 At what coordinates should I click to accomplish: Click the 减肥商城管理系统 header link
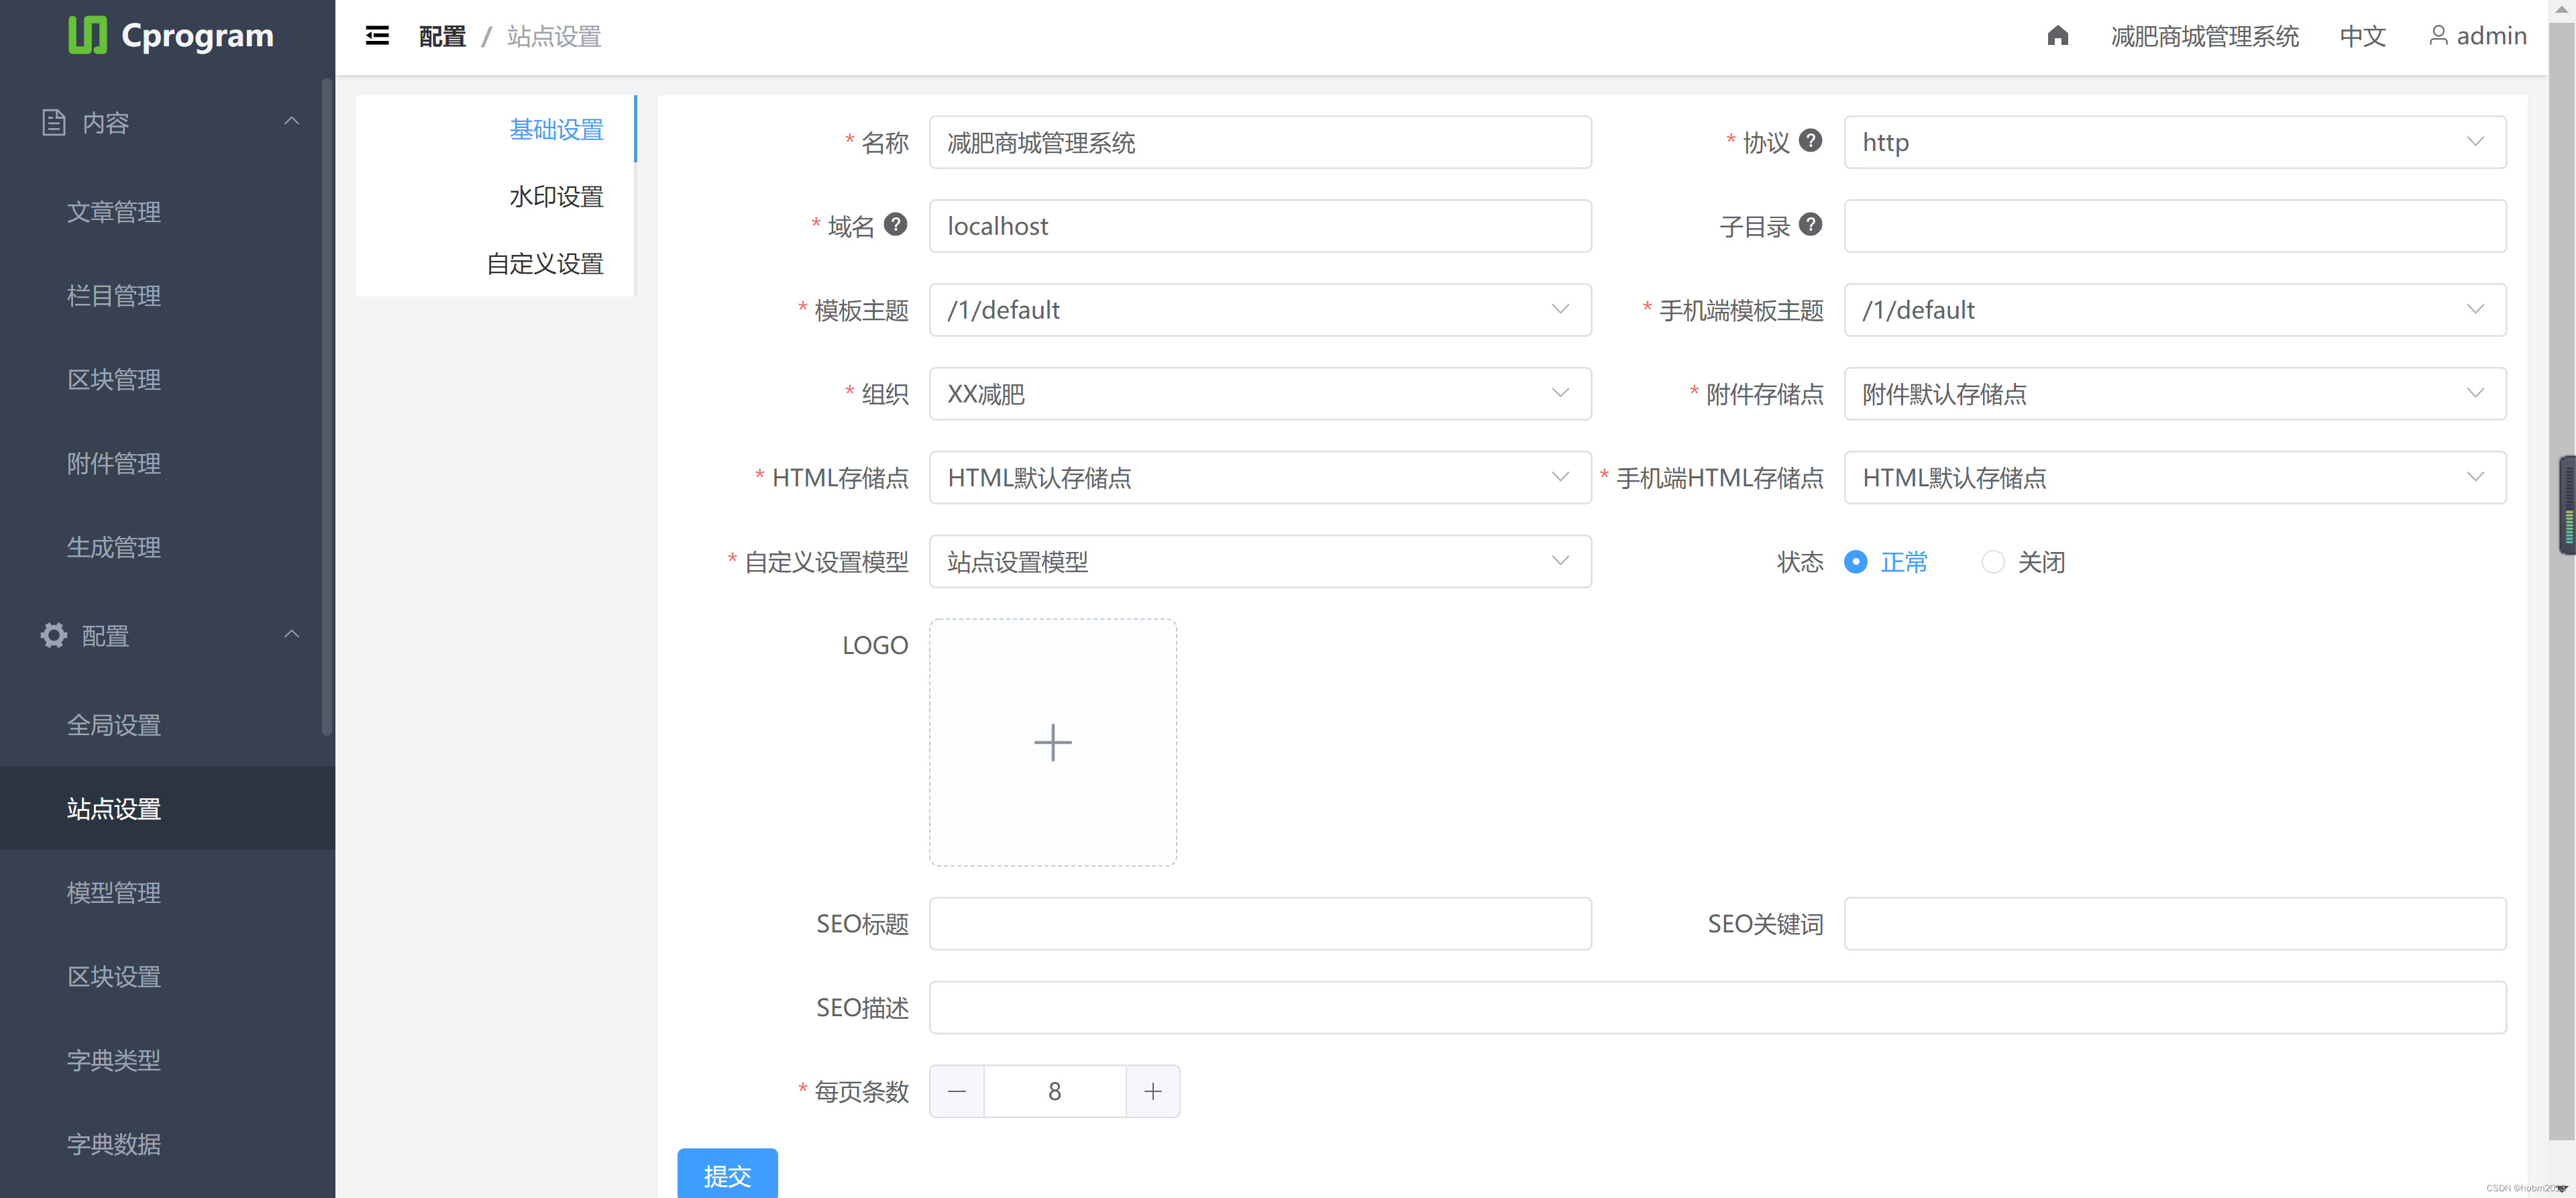2204,36
